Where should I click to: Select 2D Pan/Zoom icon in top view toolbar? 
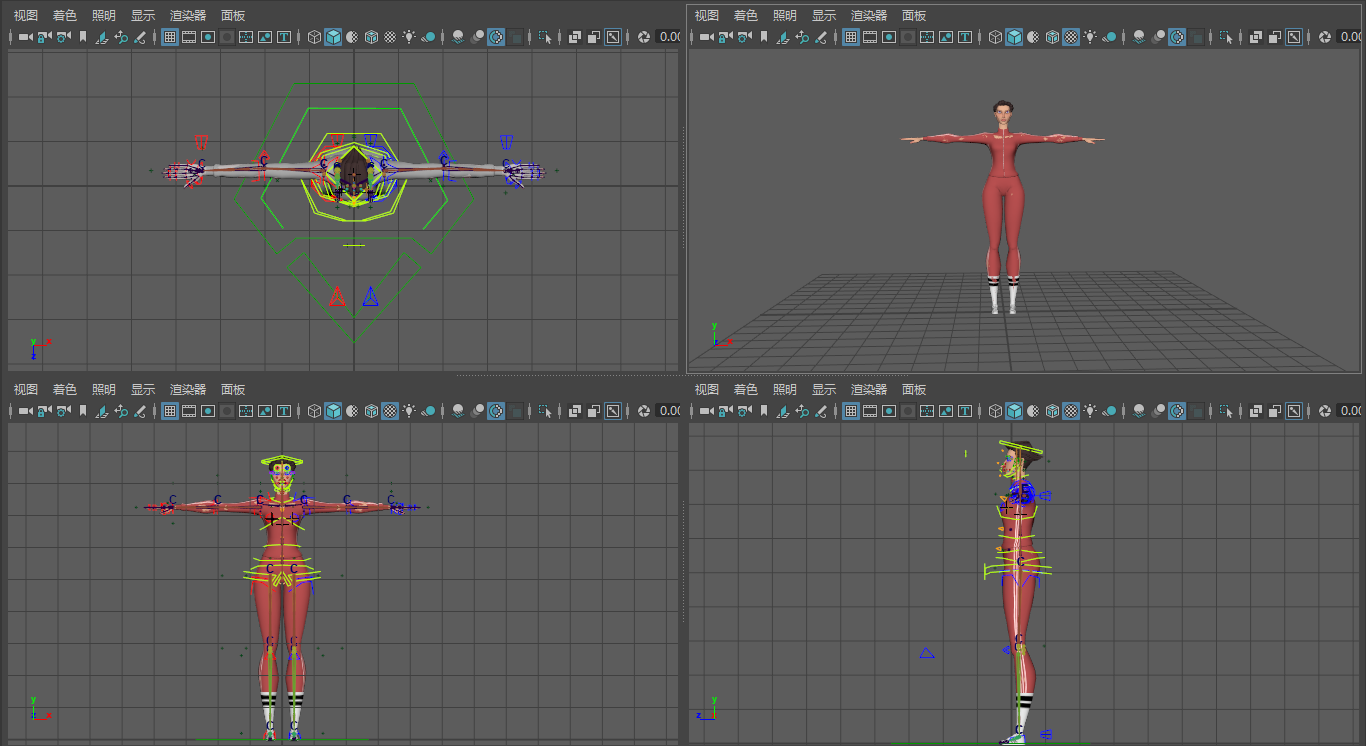(120, 37)
